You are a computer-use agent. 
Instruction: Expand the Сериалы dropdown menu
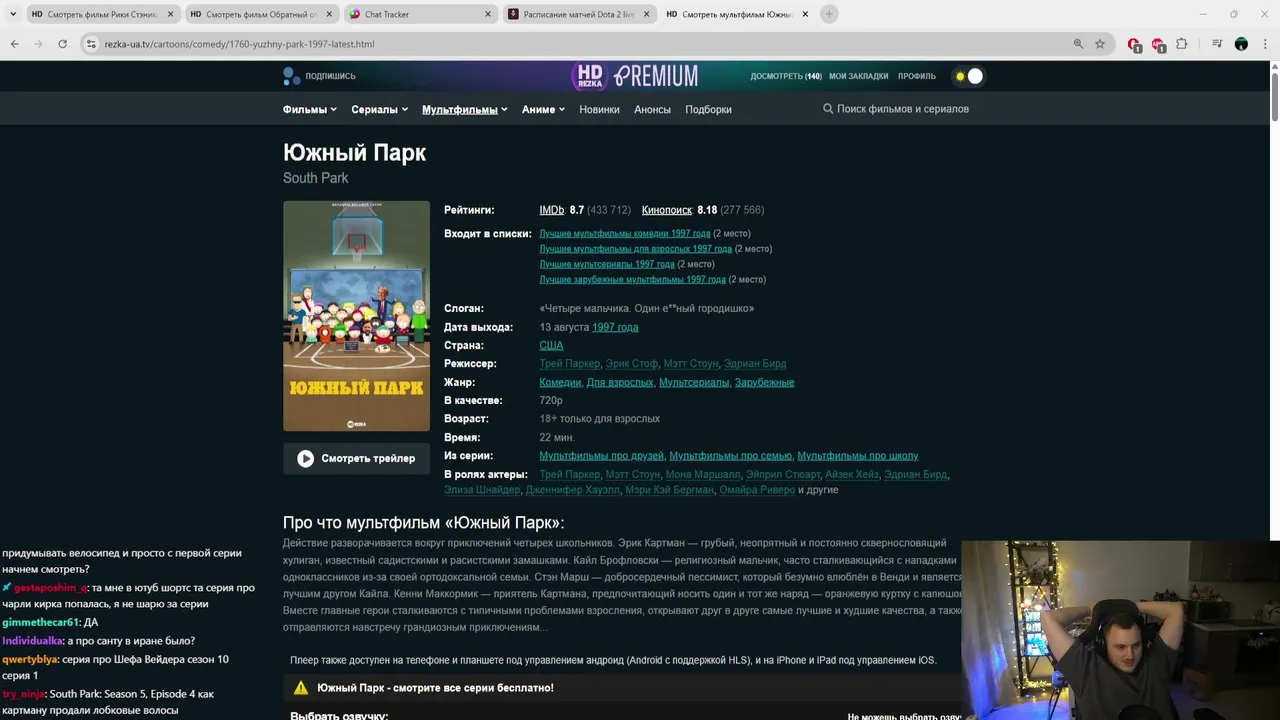[x=379, y=109]
